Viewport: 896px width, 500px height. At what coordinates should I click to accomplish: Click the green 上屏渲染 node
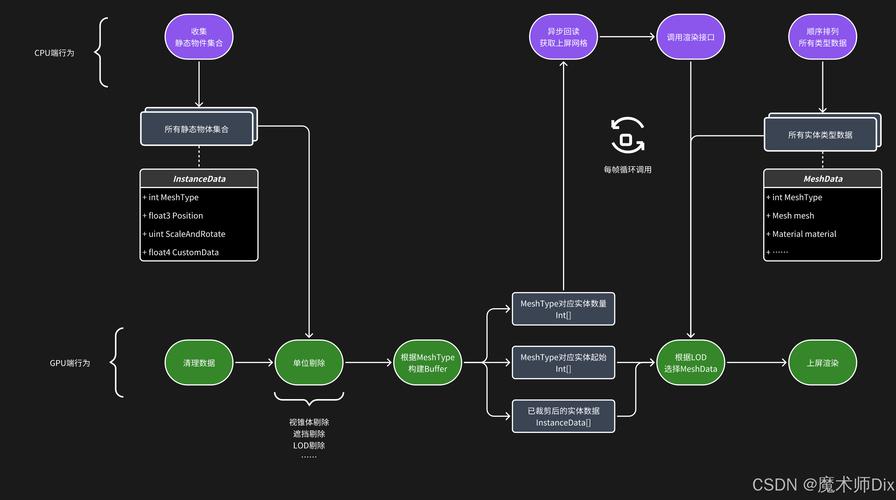tap(822, 362)
